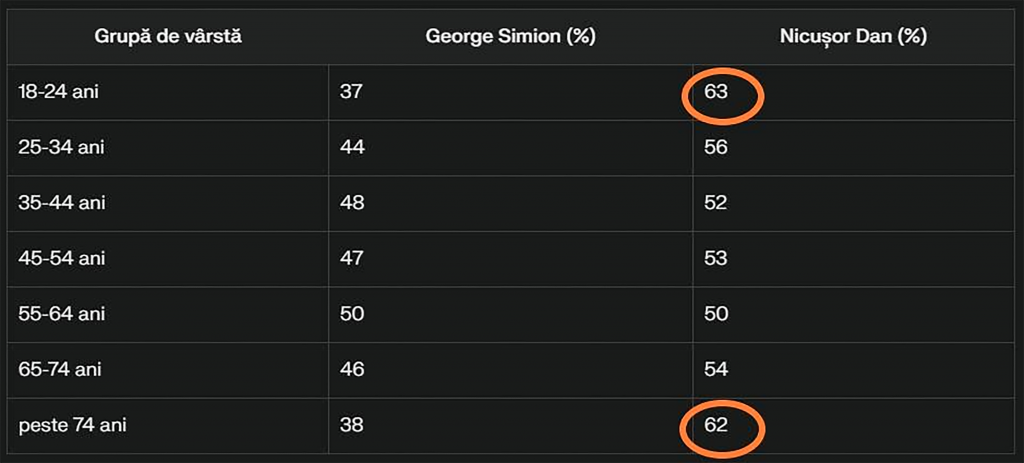Image resolution: width=1024 pixels, height=463 pixels.
Task: Click the George Simion (%) column header
Action: (x=510, y=37)
